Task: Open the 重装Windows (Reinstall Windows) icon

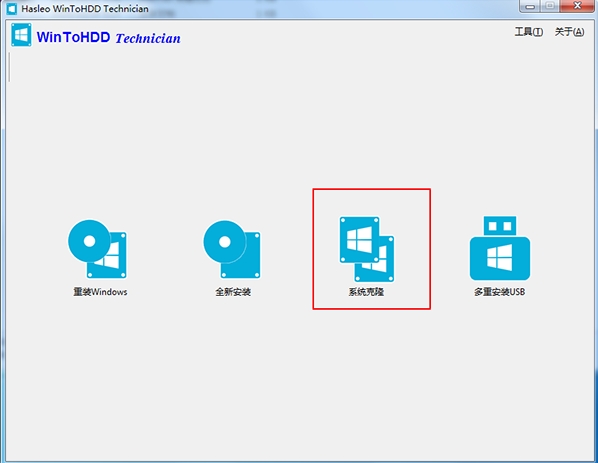Action: [x=98, y=249]
